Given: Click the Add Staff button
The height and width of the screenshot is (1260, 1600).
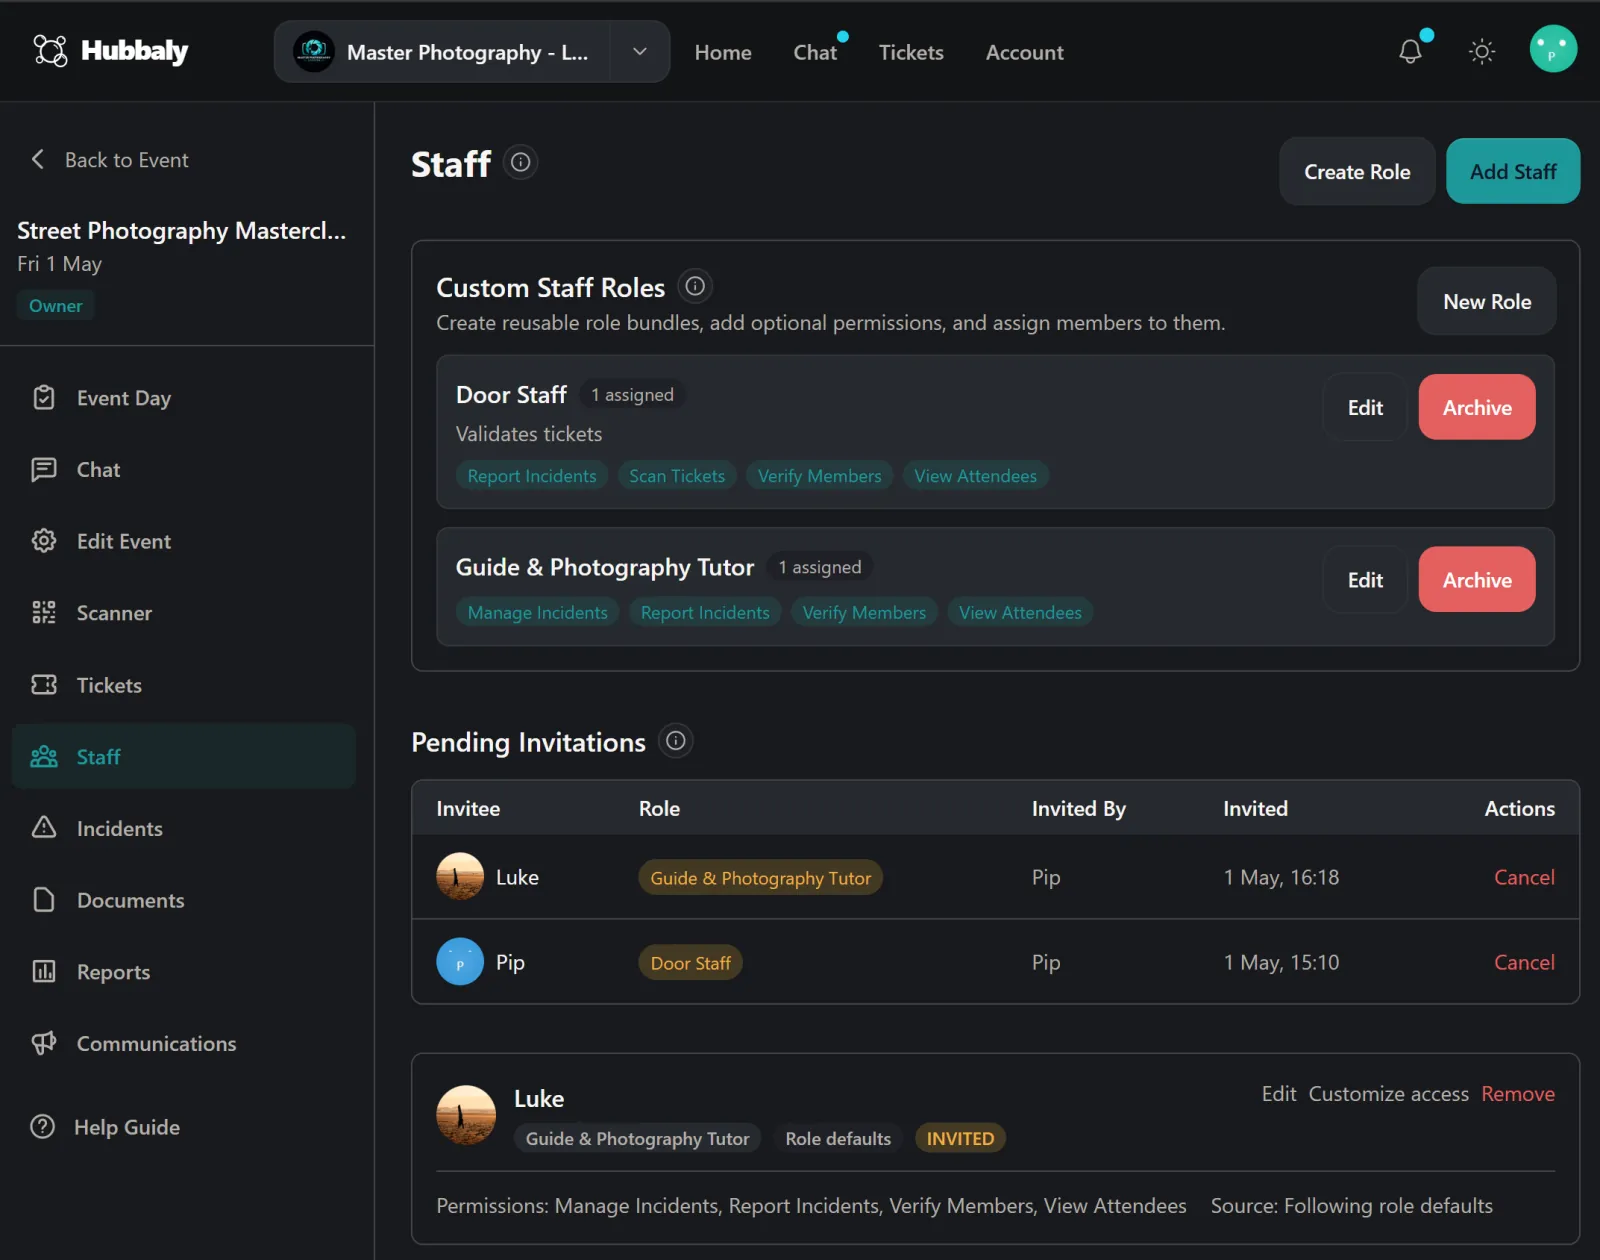Looking at the screenshot, I should pyautogui.click(x=1513, y=171).
